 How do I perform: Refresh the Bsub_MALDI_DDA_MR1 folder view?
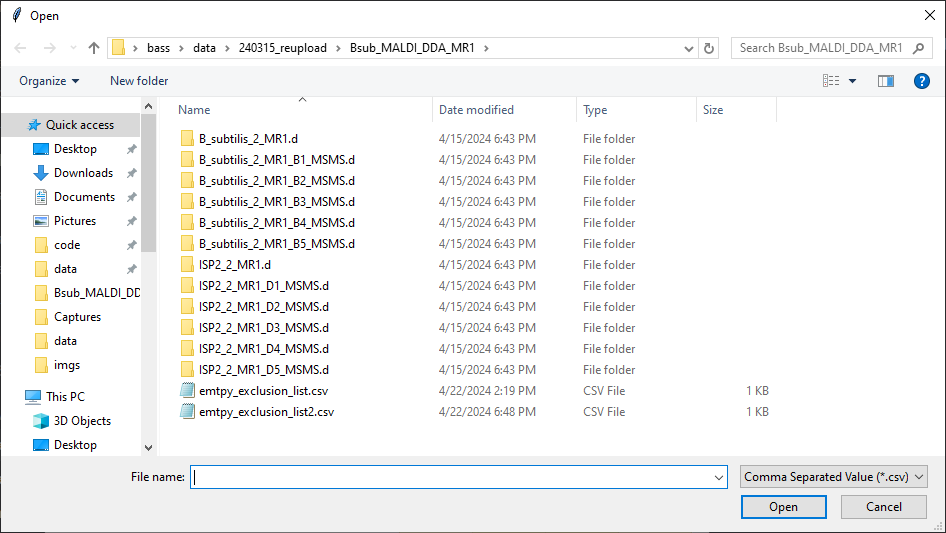[x=709, y=48]
